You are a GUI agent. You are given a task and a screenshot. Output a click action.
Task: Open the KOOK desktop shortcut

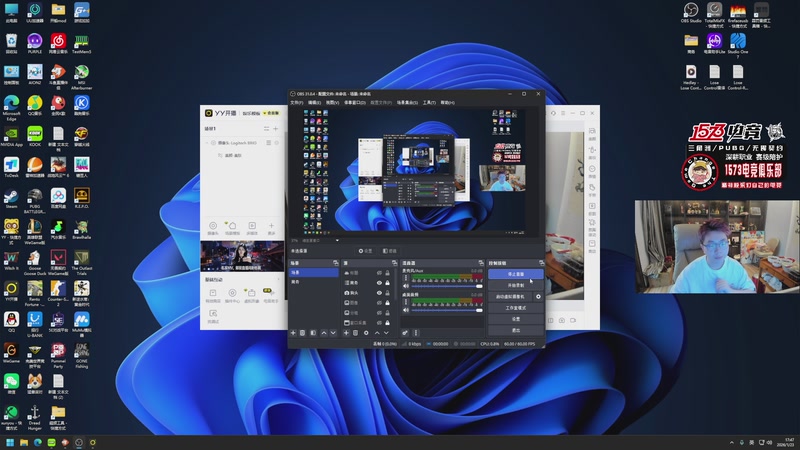click(x=35, y=136)
